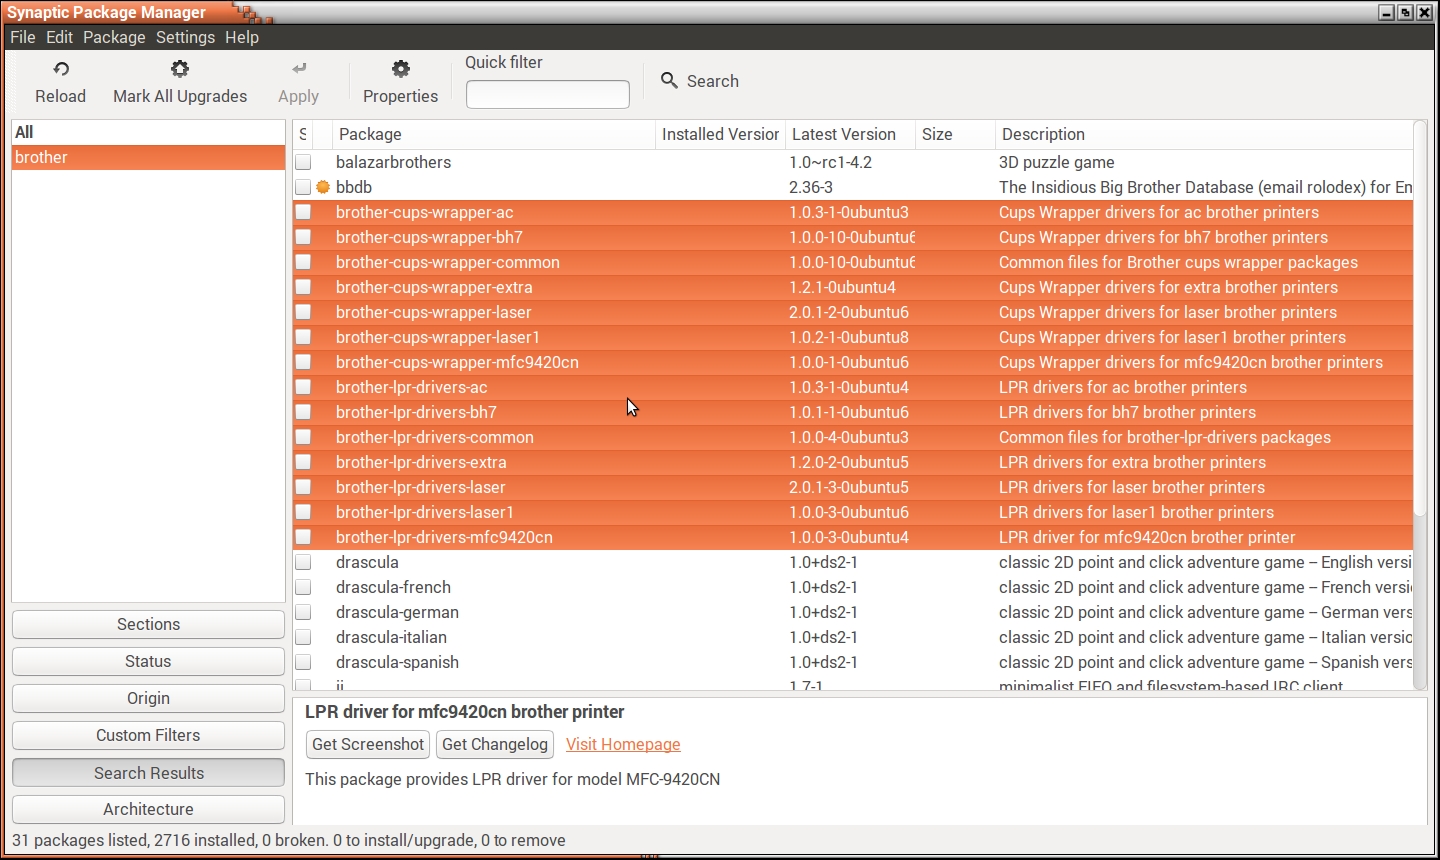Mark the brother-cups-wrapper-ac checkbox
This screenshot has height=860, width=1440.
[303, 212]
